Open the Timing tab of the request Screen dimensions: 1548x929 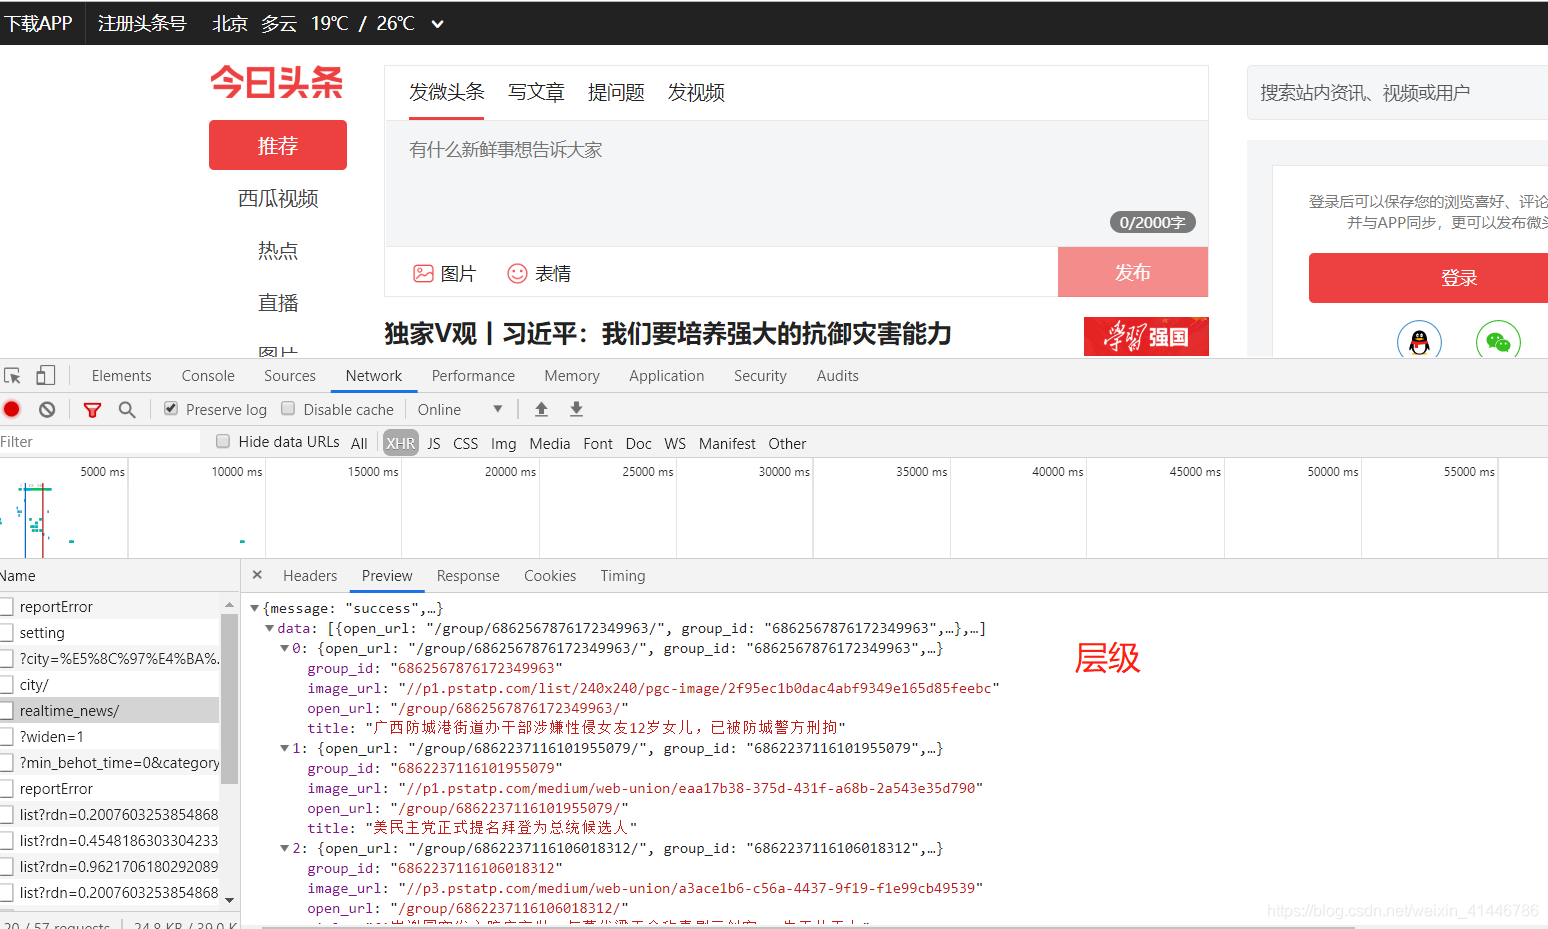623,576
